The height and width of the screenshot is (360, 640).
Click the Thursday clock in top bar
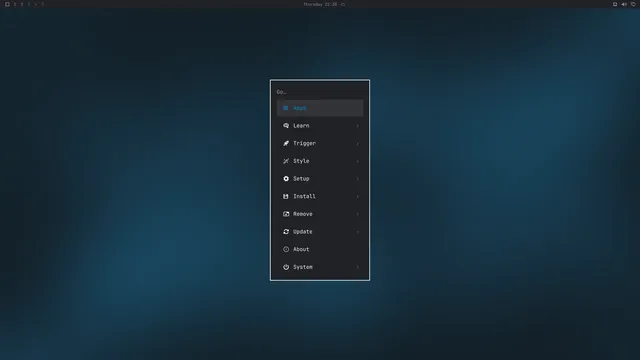[x=320, y=4]
